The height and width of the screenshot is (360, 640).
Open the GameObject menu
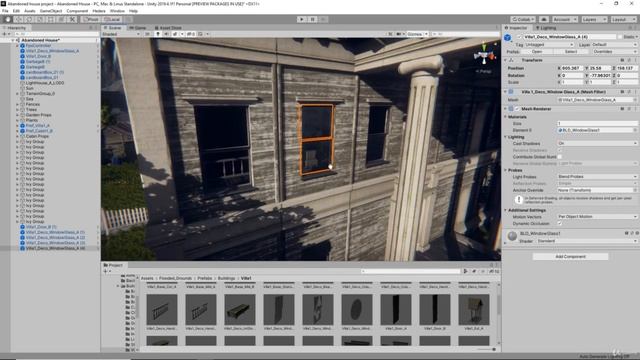click(x=51, y=11)
